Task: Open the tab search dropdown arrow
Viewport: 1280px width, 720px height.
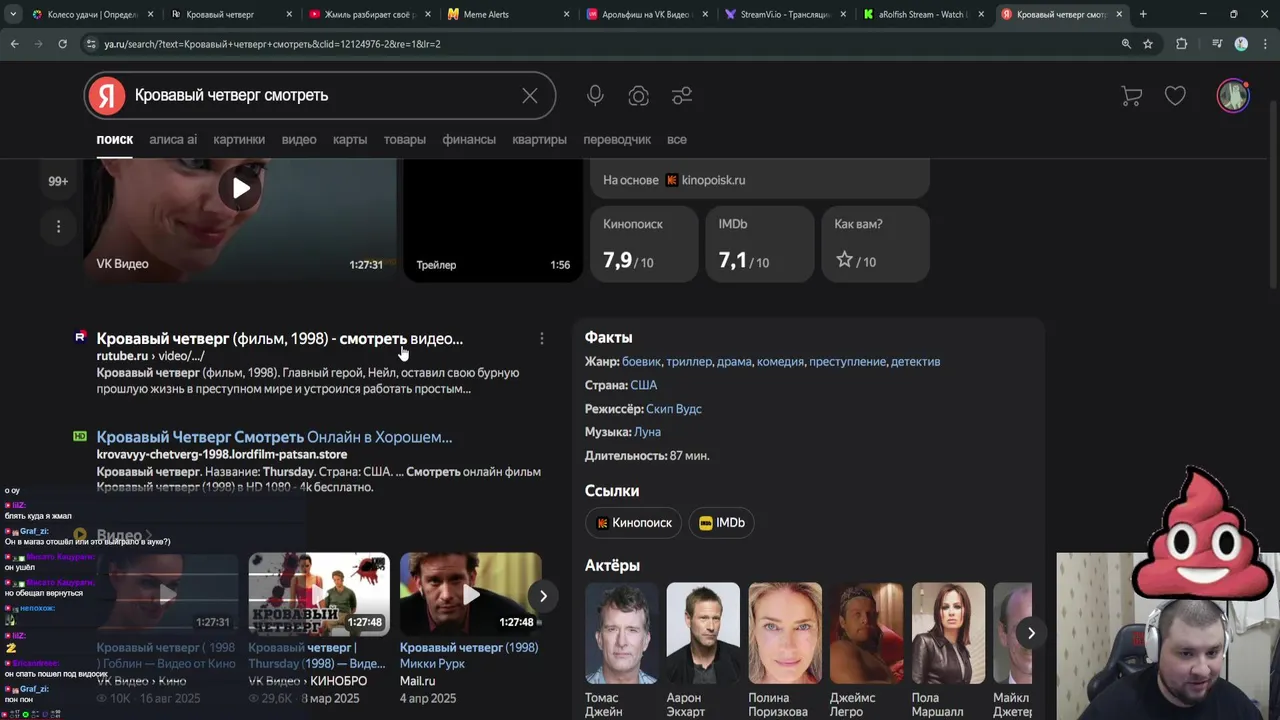Action: (x=12, y=14)
